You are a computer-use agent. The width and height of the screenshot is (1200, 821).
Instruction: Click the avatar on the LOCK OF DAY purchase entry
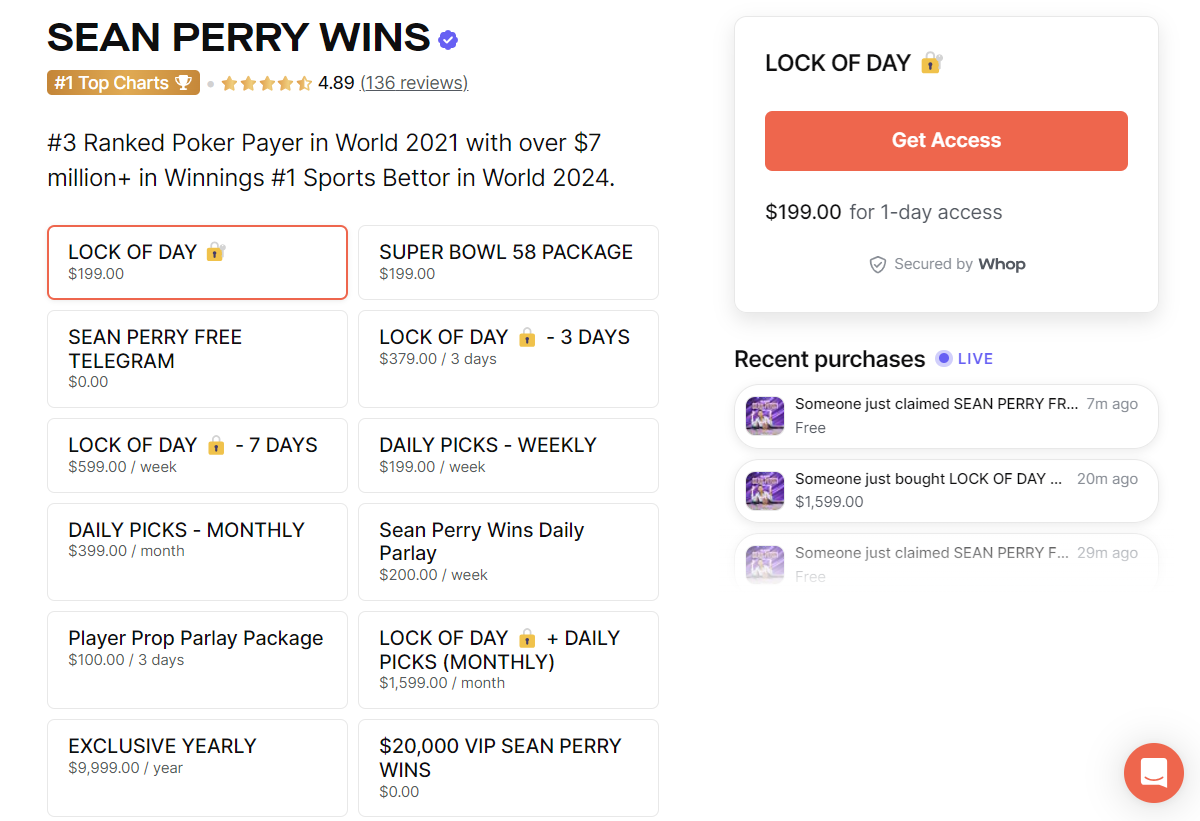(764, 490)
